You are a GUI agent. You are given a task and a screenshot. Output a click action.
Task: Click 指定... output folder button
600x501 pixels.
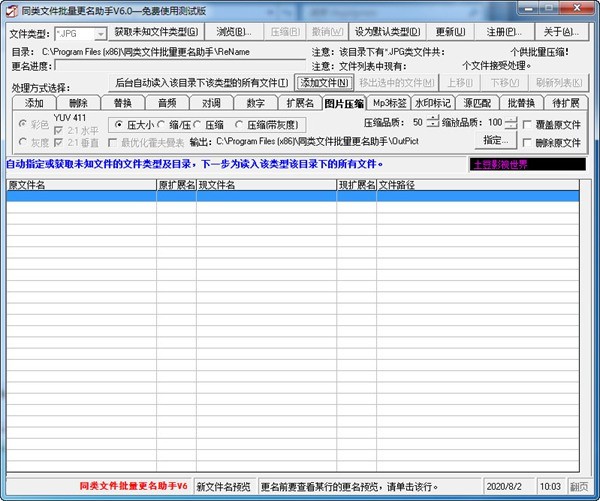491,141
